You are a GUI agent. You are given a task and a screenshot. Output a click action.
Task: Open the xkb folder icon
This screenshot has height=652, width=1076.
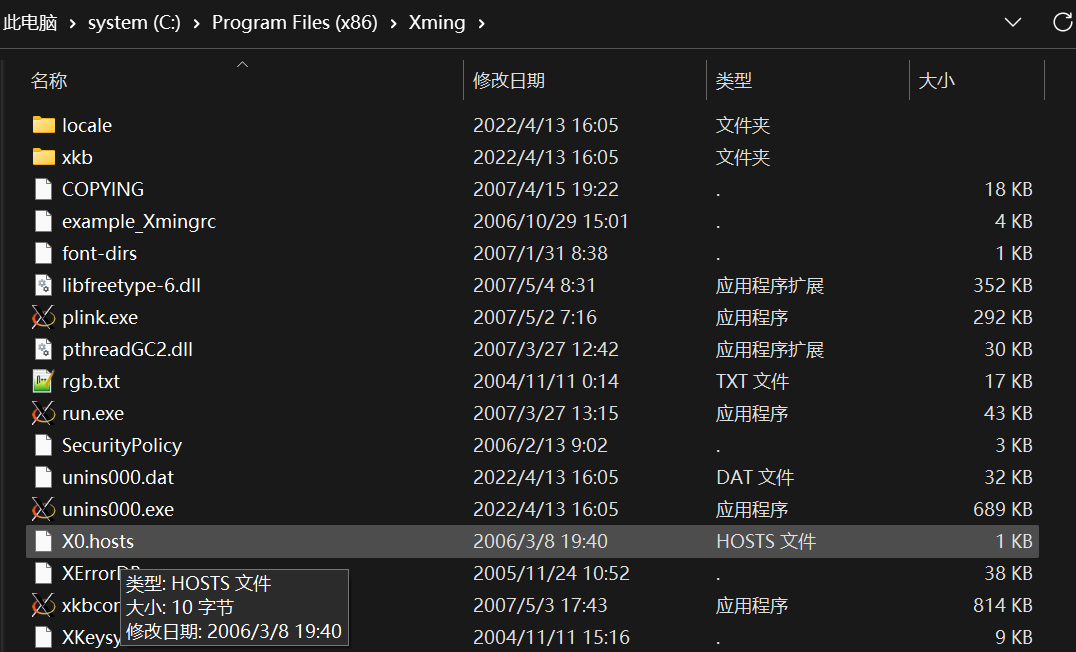43,157
